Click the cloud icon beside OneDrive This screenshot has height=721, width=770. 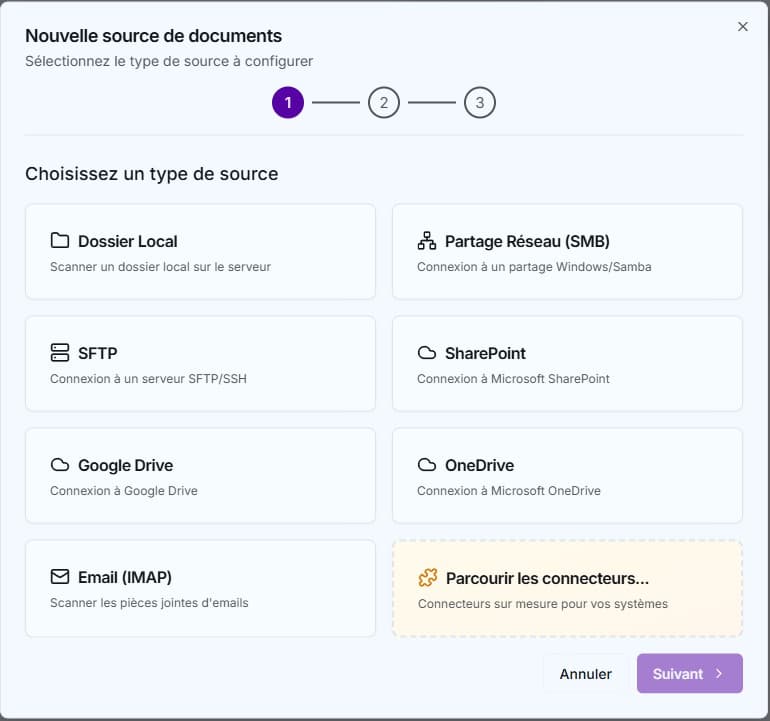[x=427, y=465]
